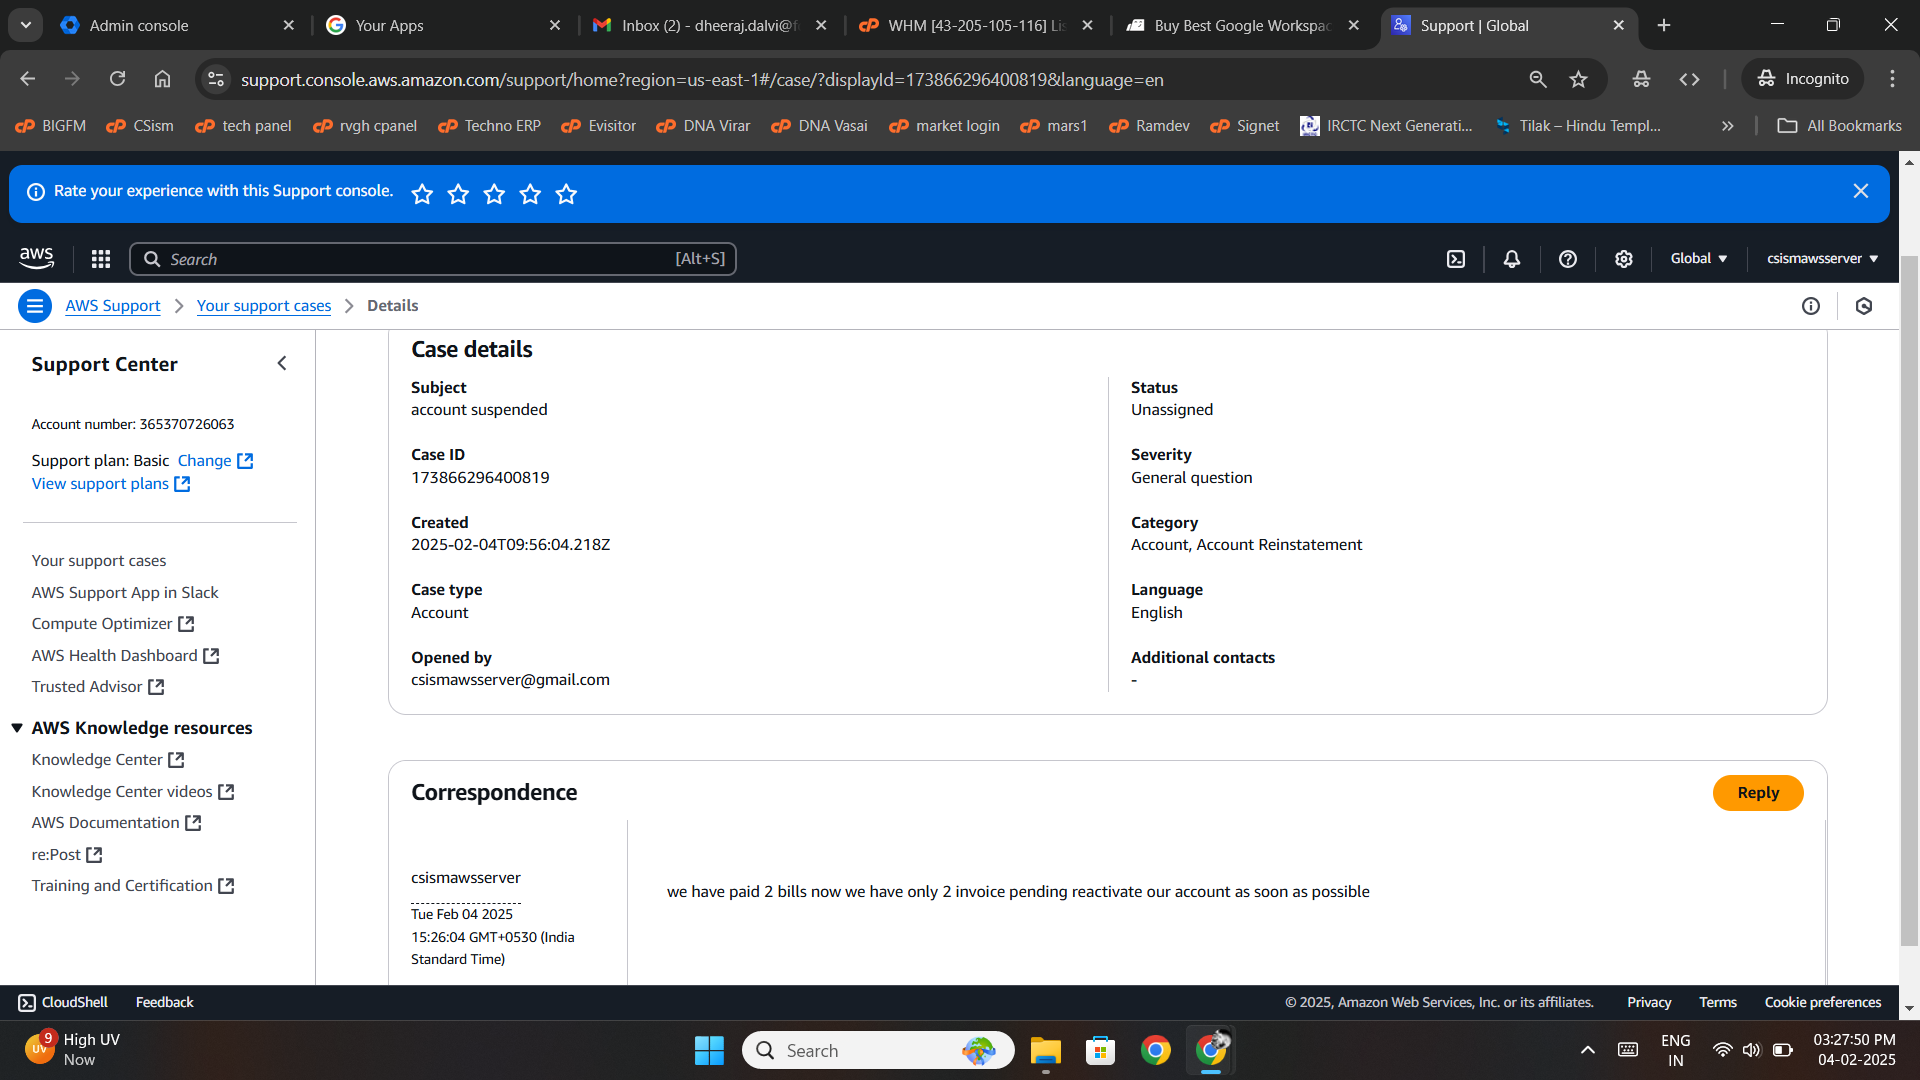Viewport: 1920px width, 1080px height.
Task: Select the third rating star
Action: point(494,194)
